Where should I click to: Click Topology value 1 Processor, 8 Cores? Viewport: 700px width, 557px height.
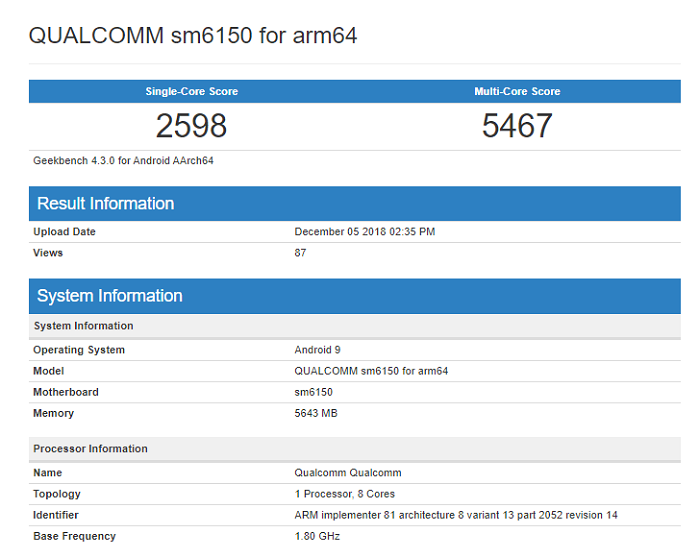345,494
